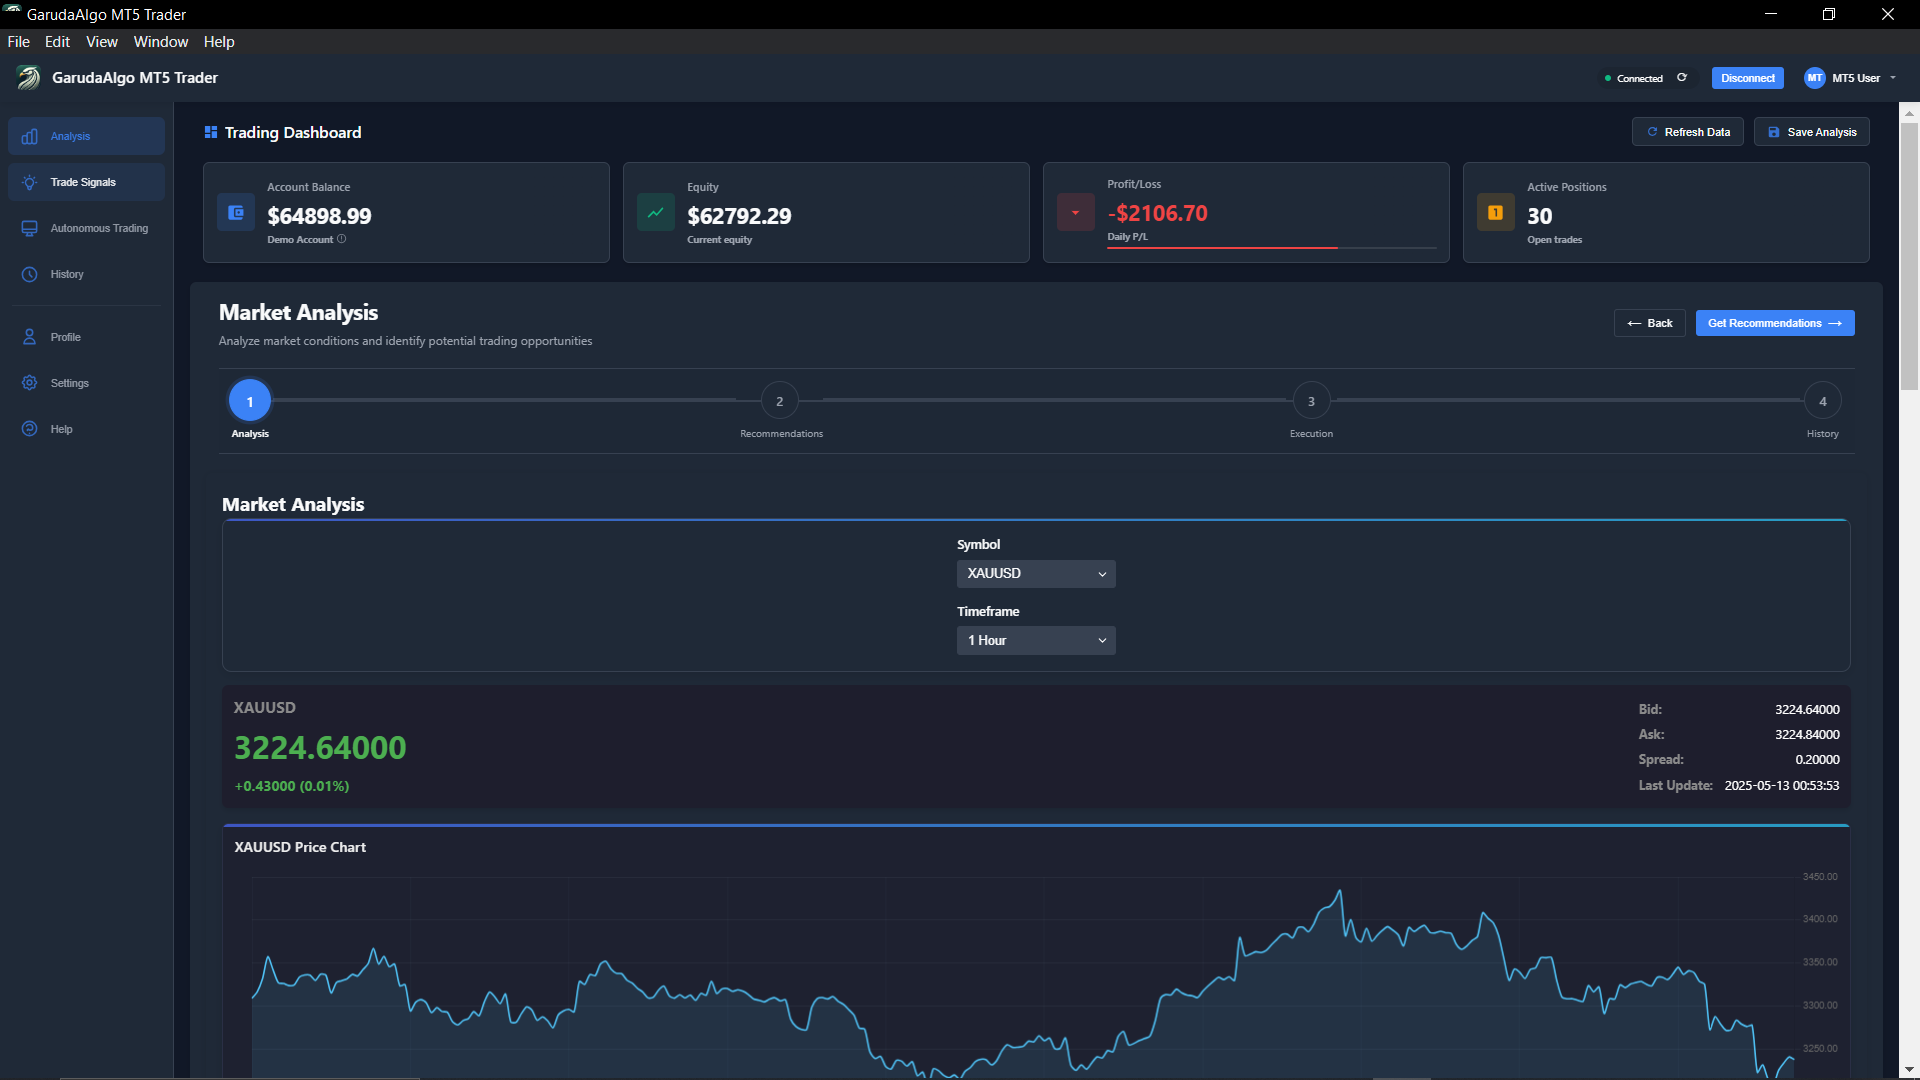Open Autonomous Trading panel
1920x1080 pixels.
85,228
